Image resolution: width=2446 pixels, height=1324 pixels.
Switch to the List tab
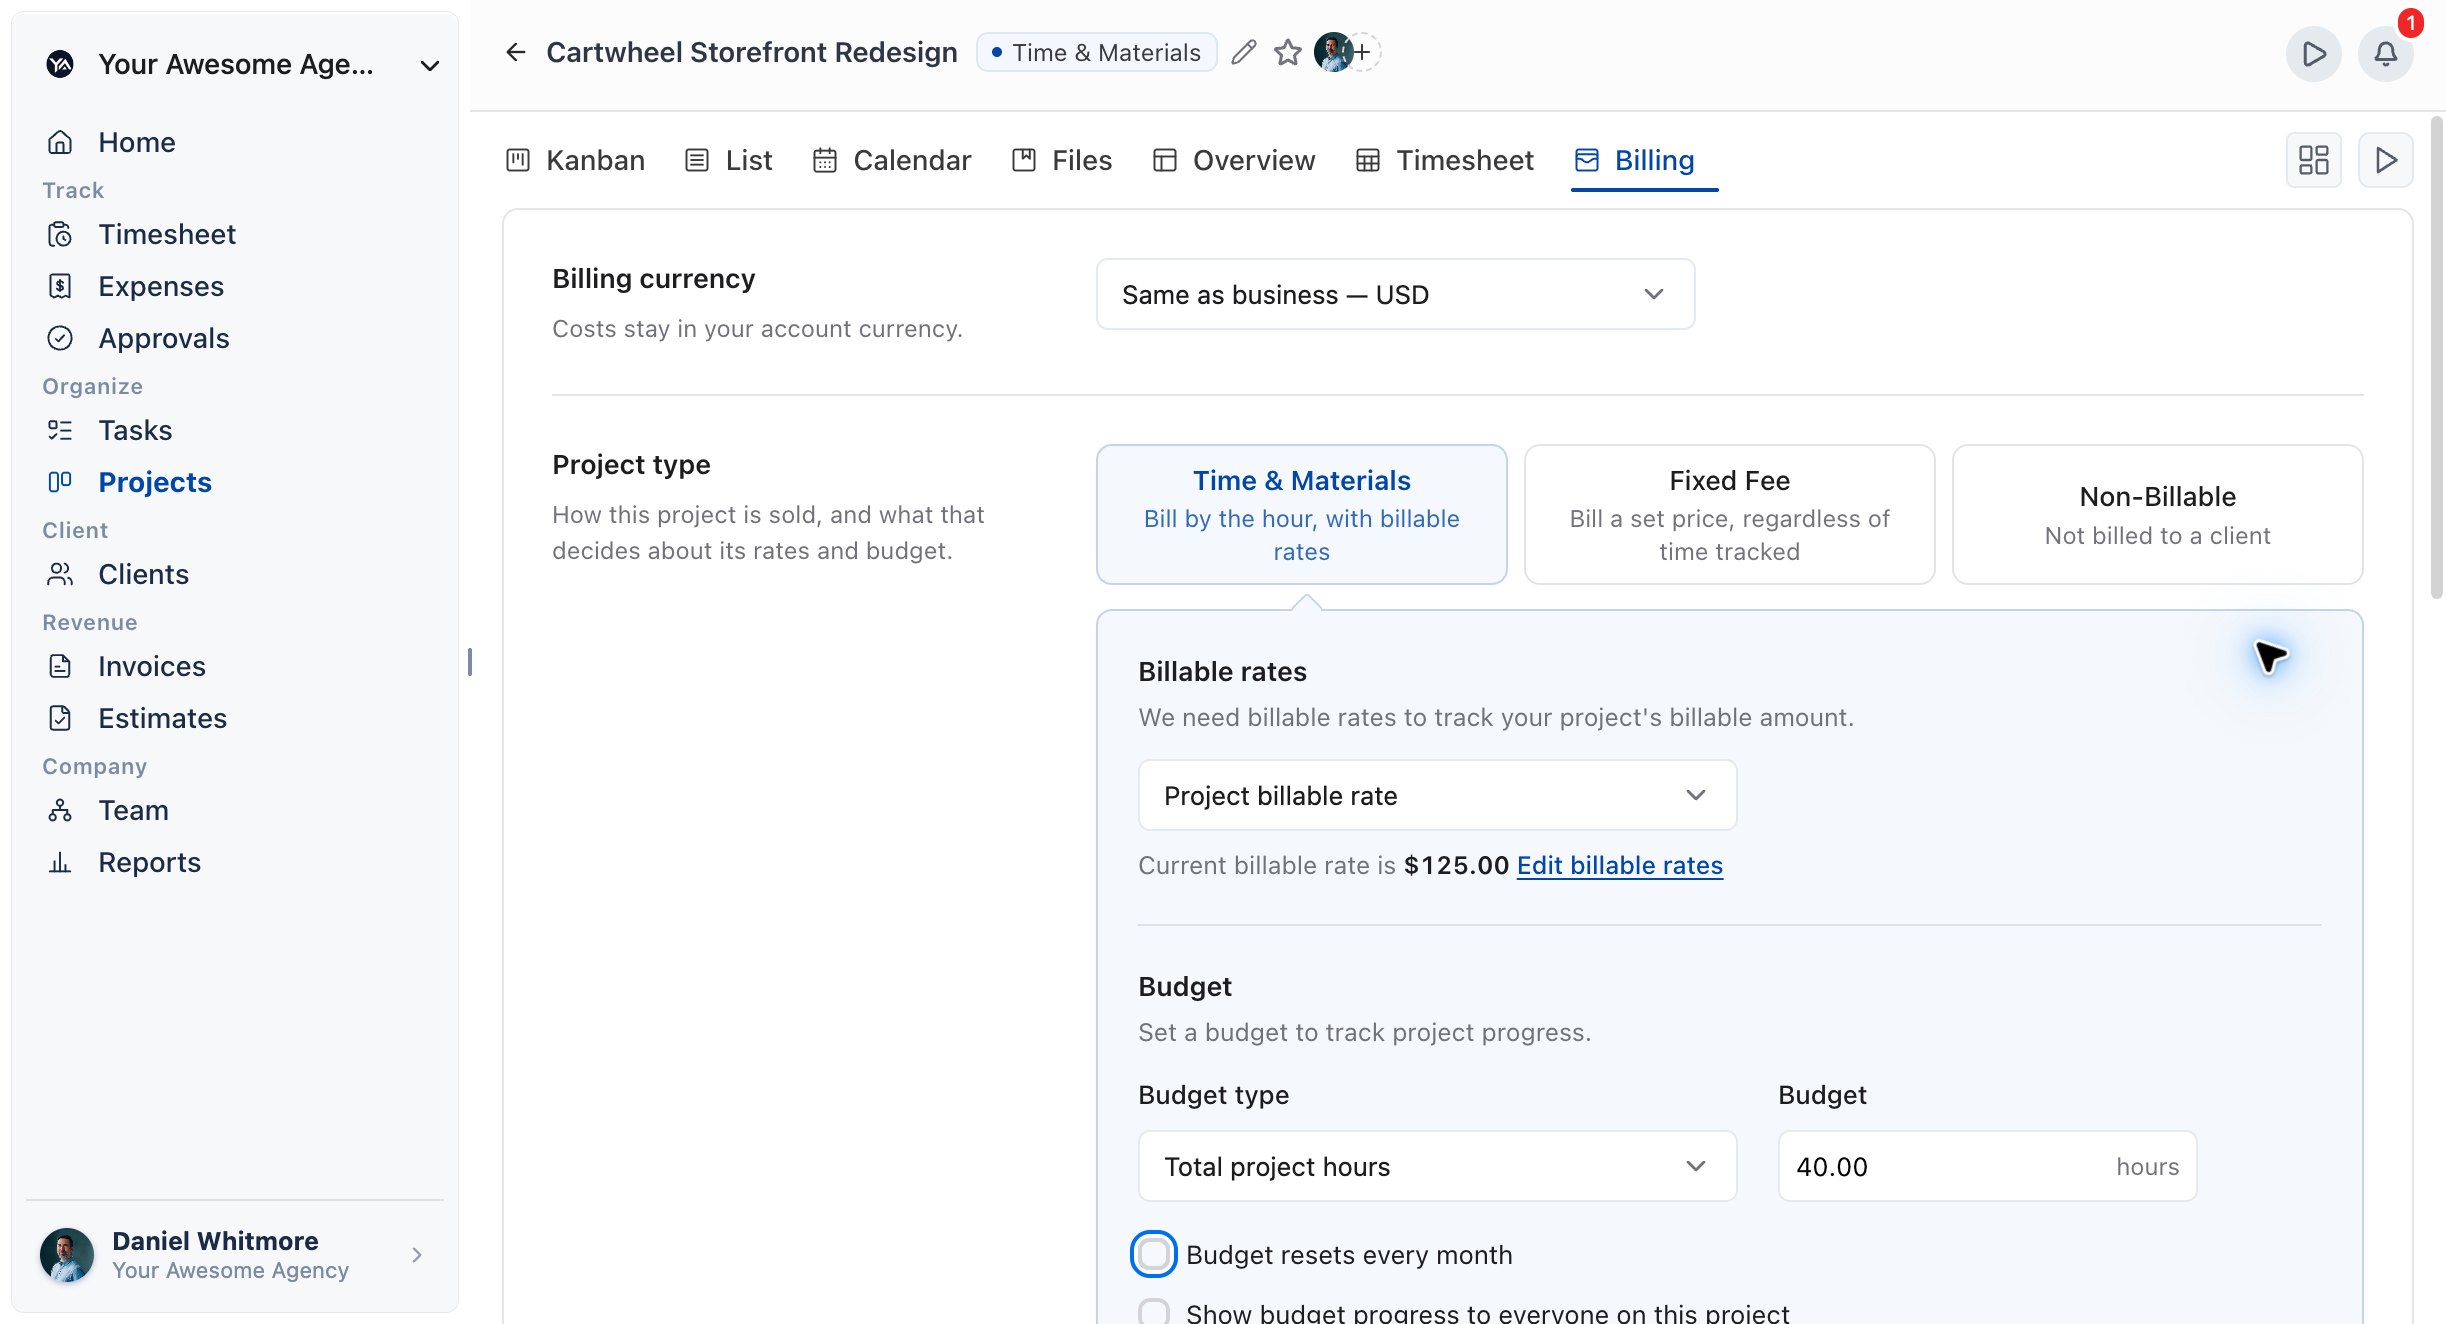coord(728,160)
